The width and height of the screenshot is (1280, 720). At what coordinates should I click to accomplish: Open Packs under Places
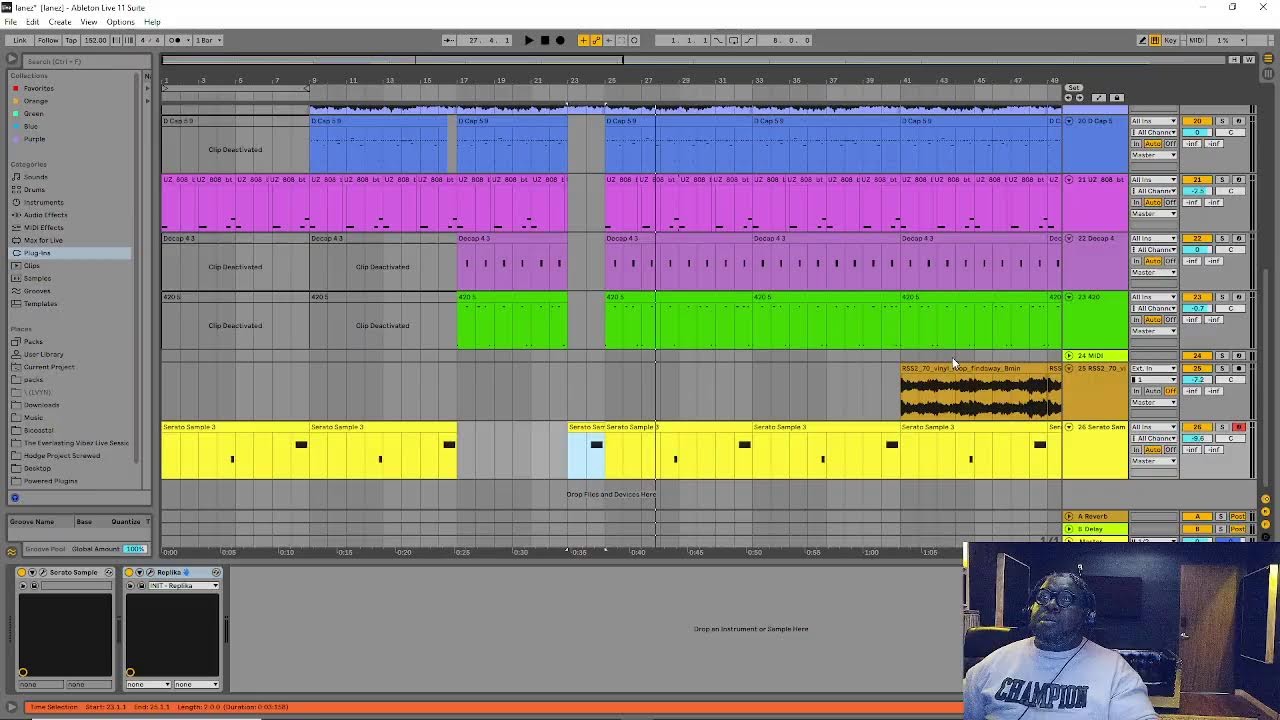click(x=34, y=342)
